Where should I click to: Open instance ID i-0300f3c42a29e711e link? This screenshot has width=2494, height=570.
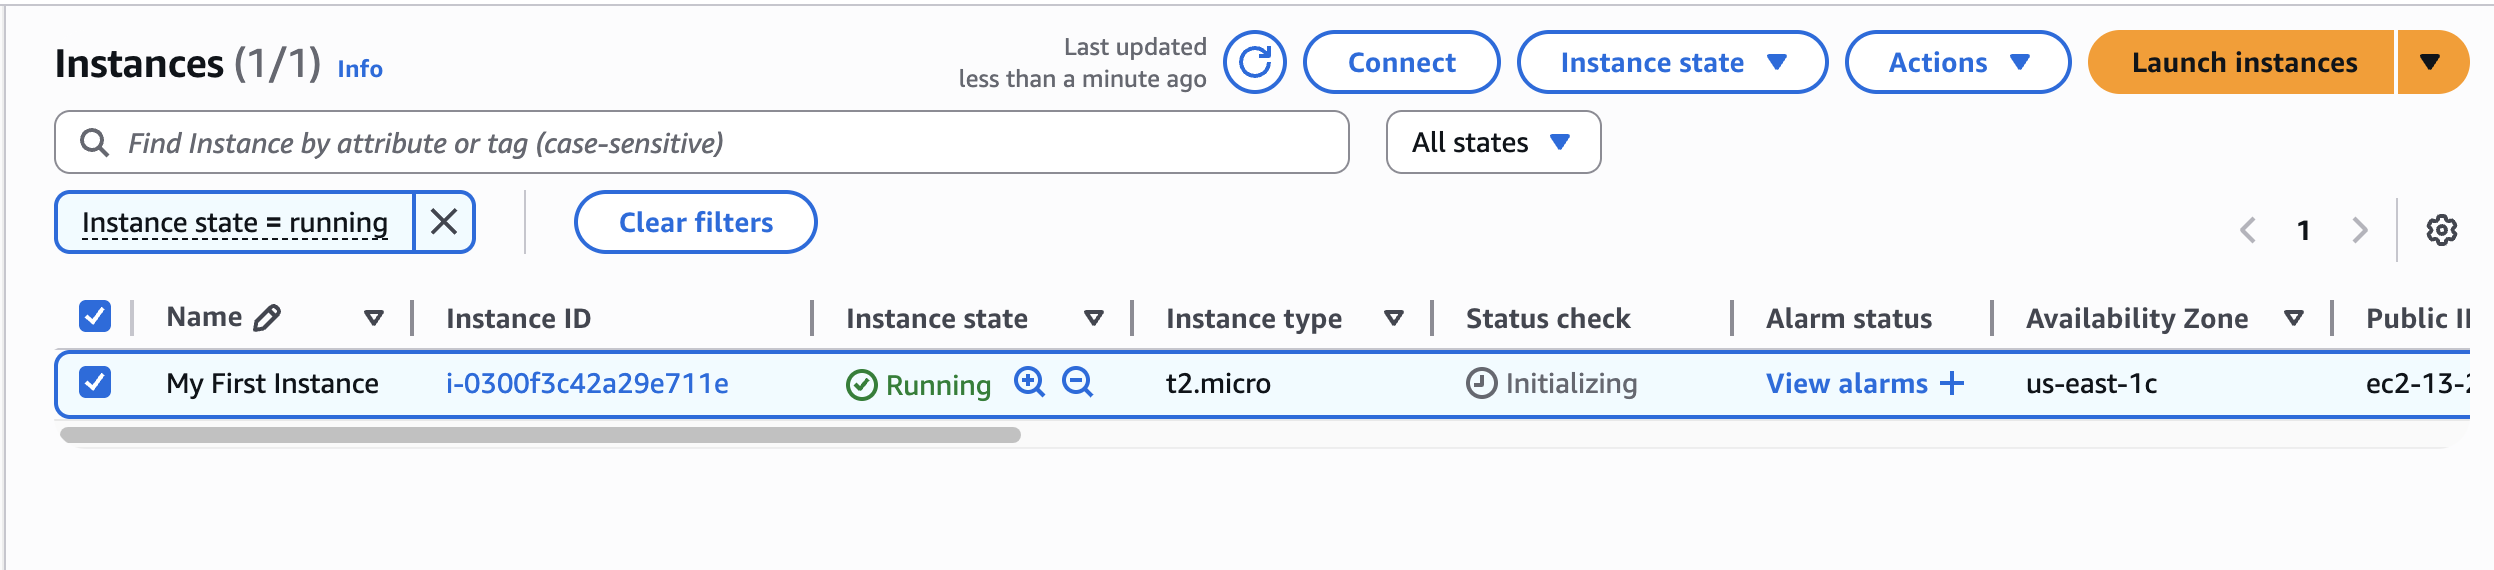pos(587,383)
